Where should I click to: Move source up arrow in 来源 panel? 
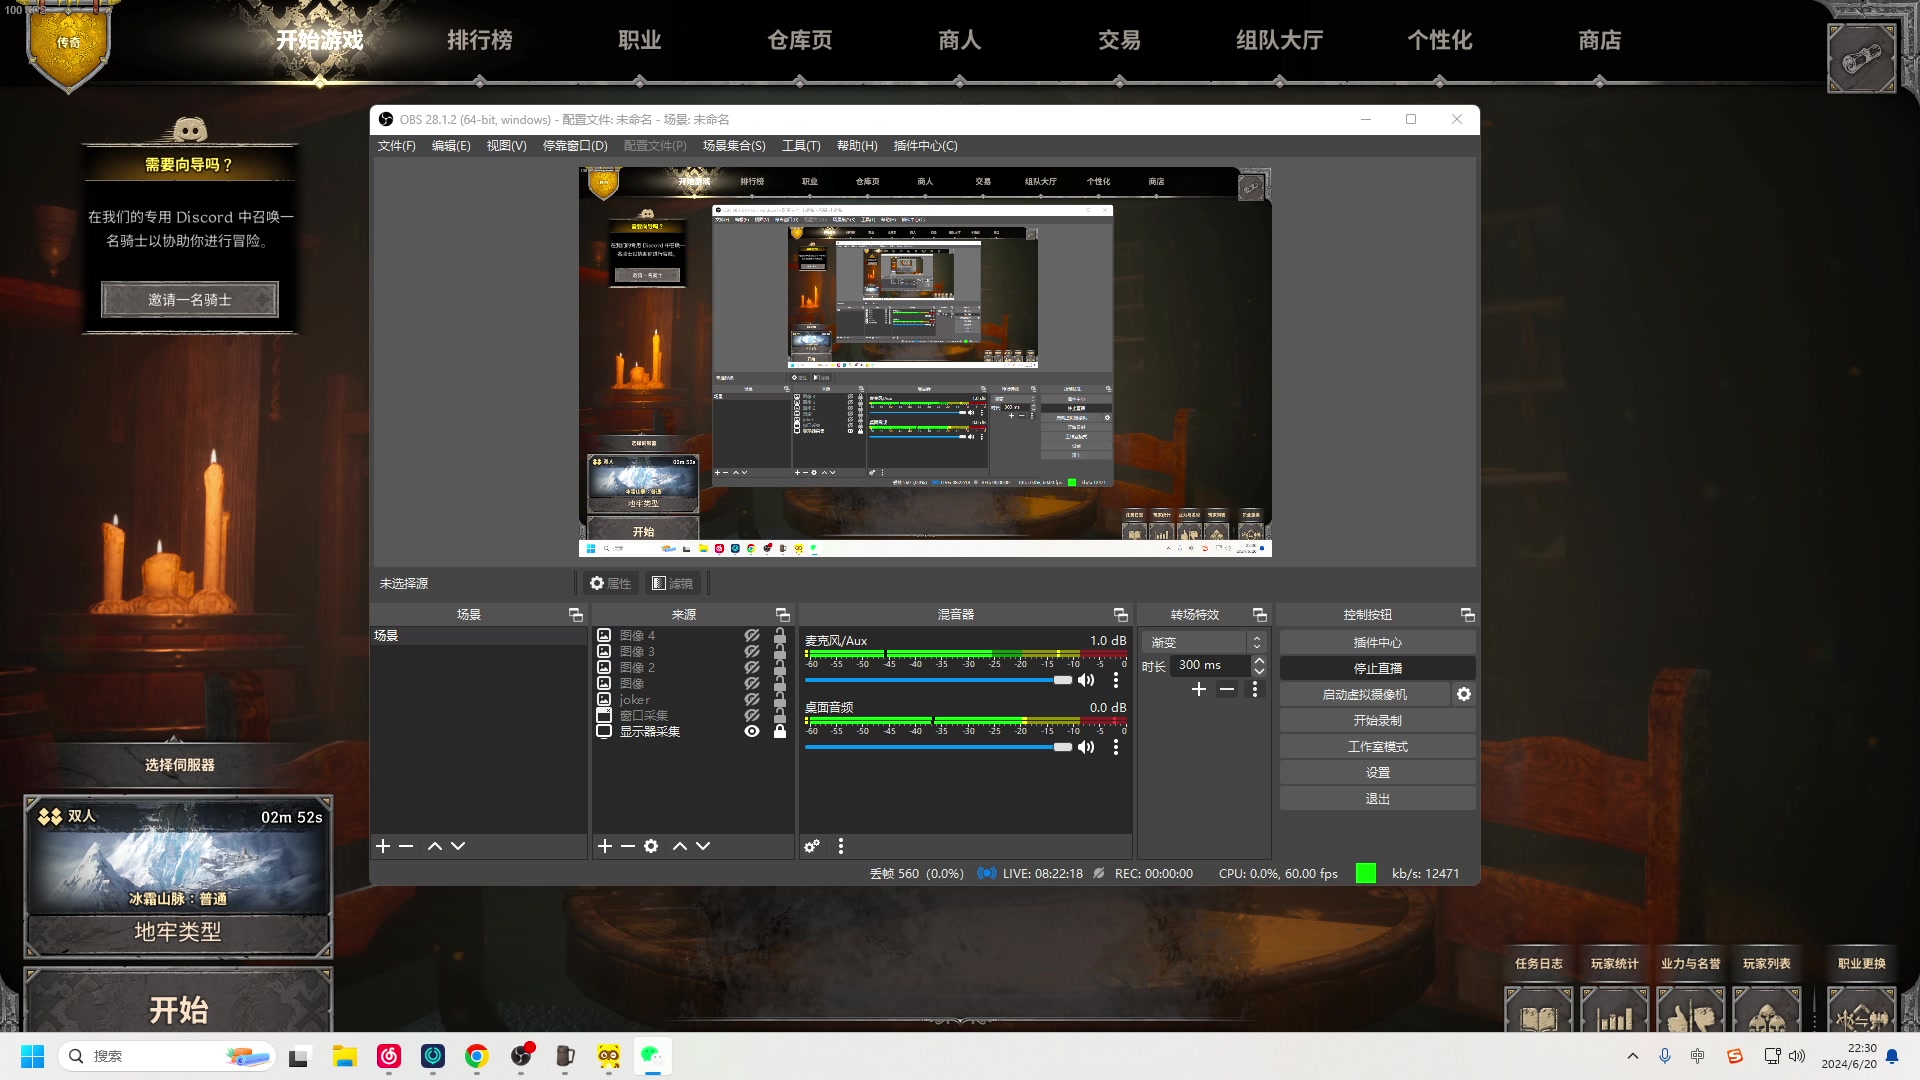680,846
